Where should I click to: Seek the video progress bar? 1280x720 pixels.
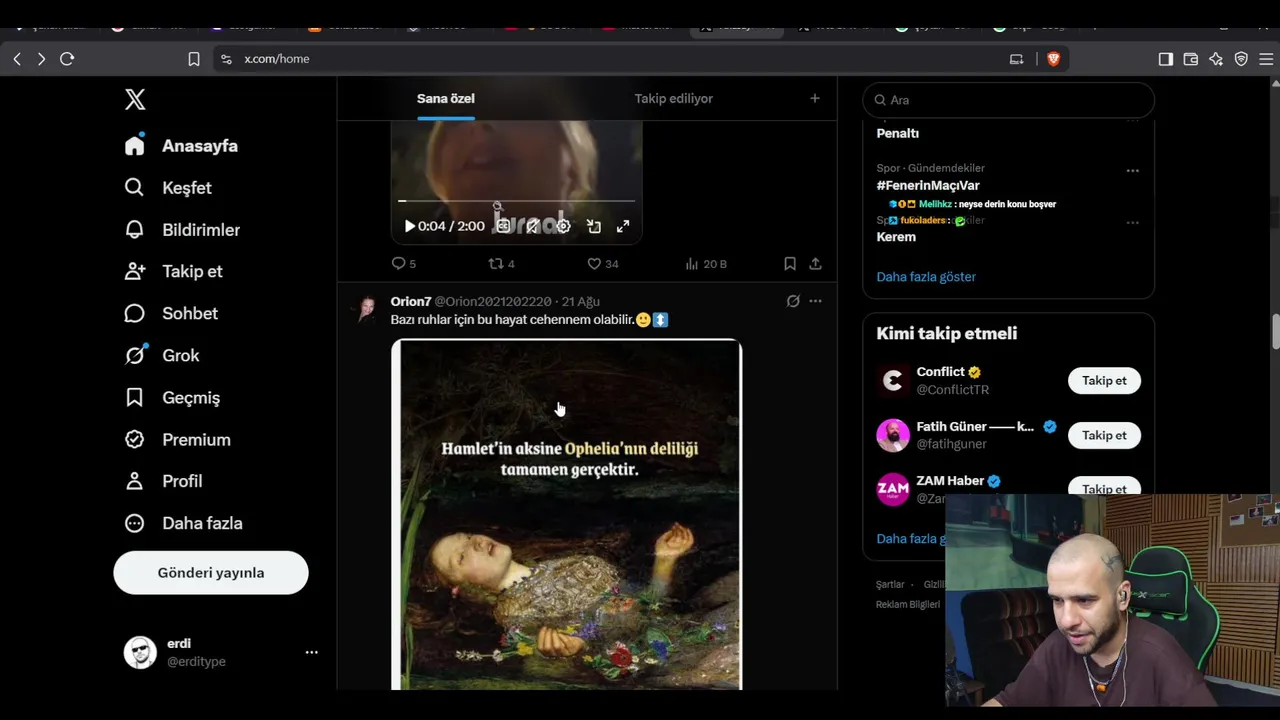pyautogui.click(x=517, y=201)
